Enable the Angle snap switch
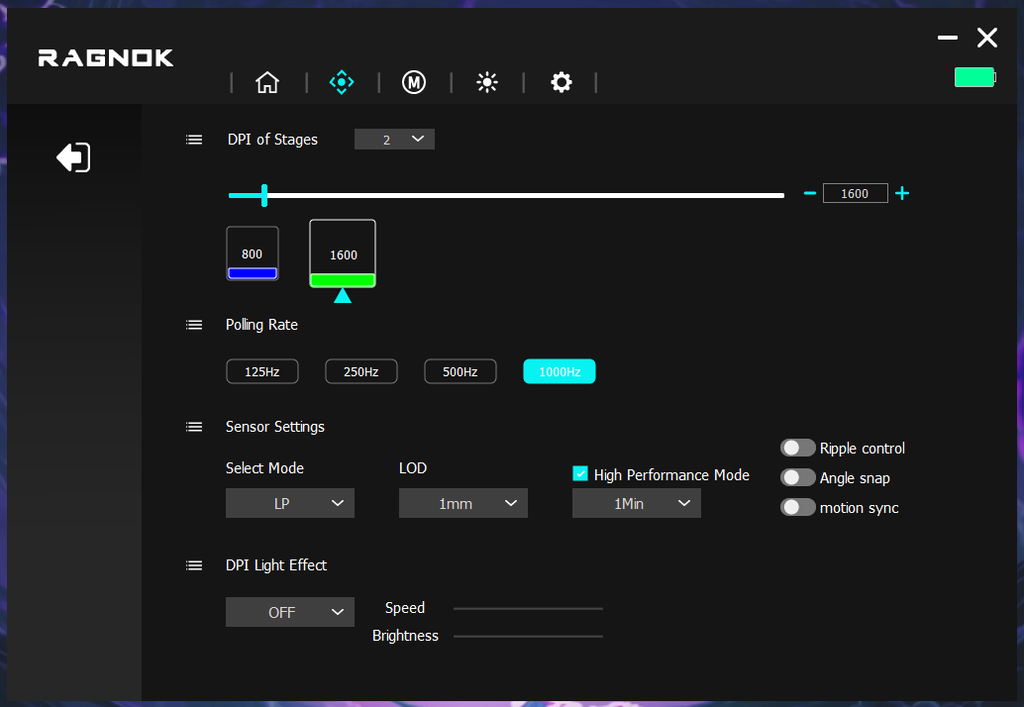Screen dimensions: 1024x707 (x=797, y=478)
